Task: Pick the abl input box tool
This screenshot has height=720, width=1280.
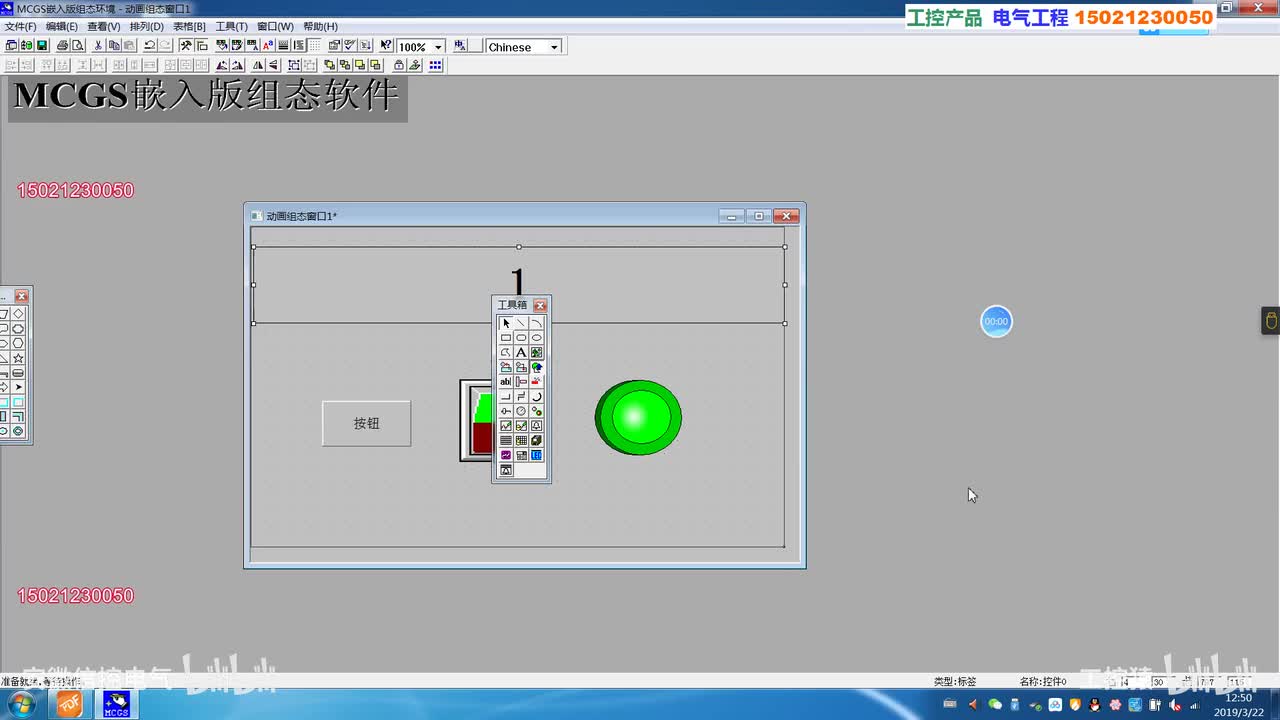Action: pyautogui.click(x=506, y=382)
